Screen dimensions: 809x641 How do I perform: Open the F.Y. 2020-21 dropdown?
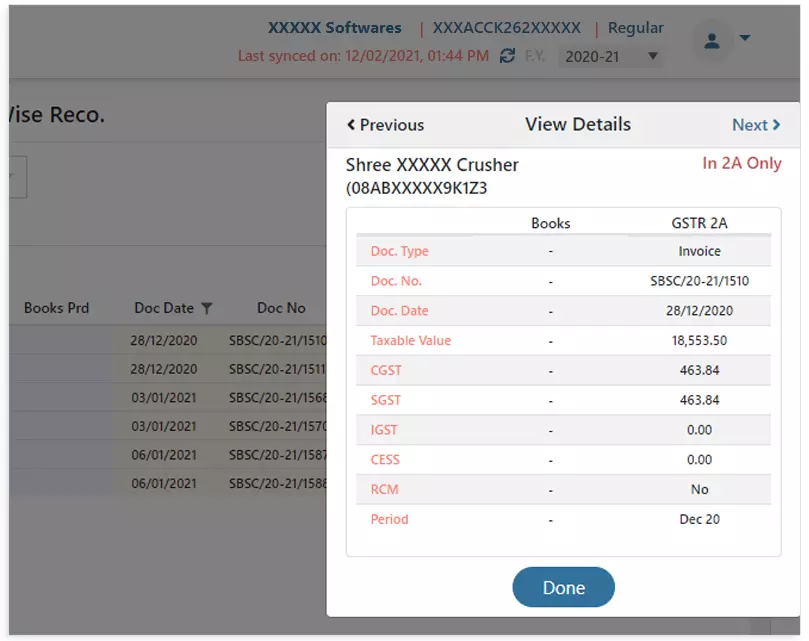[610, 57]
